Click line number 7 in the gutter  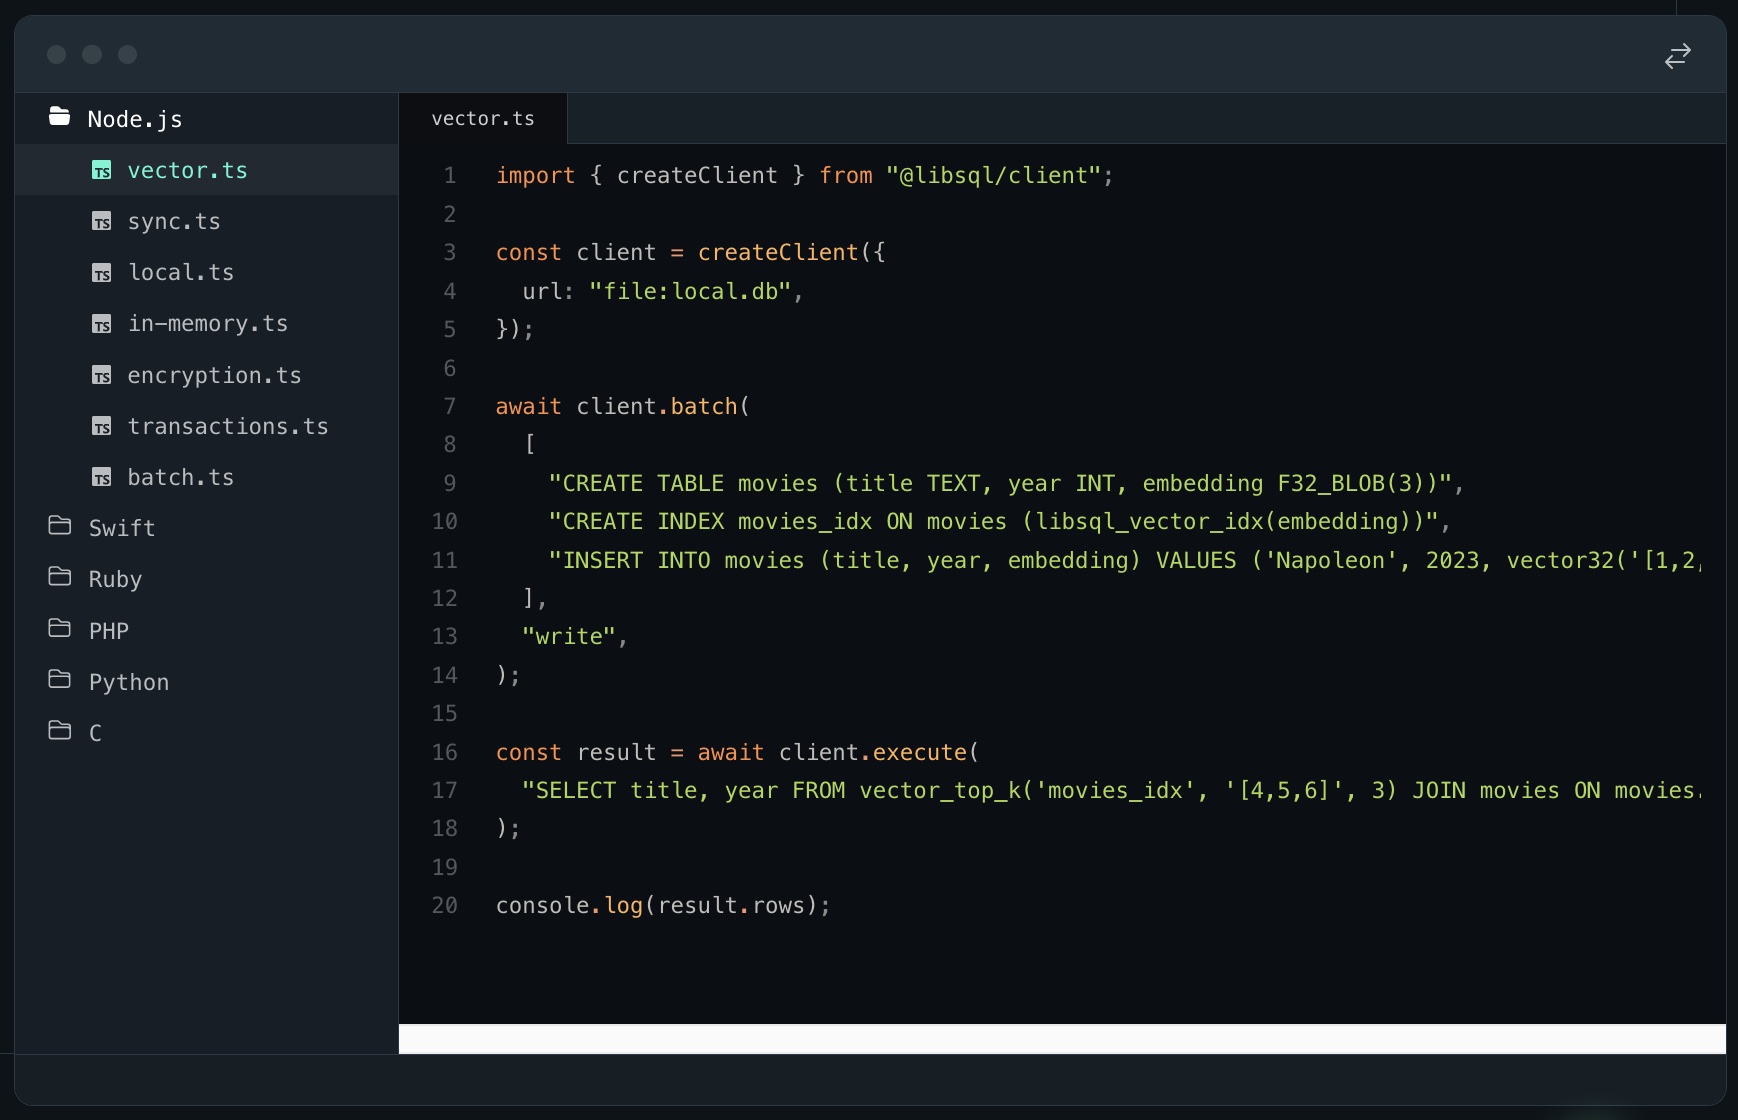click(449, 407)
